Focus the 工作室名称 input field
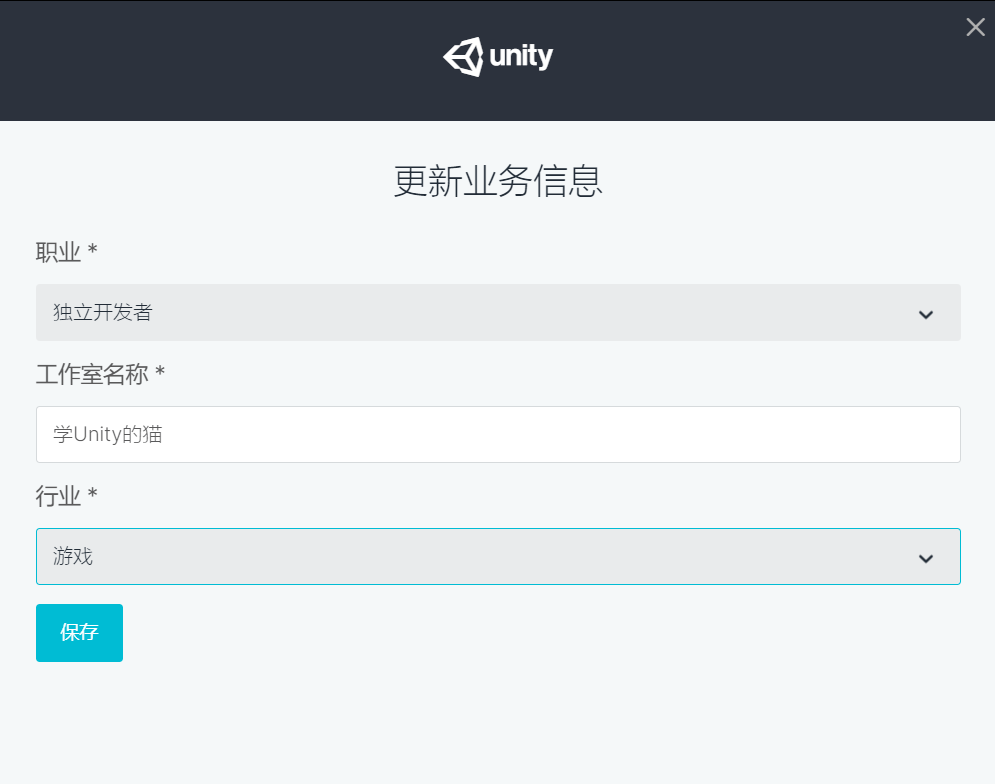 pos(498,434)
